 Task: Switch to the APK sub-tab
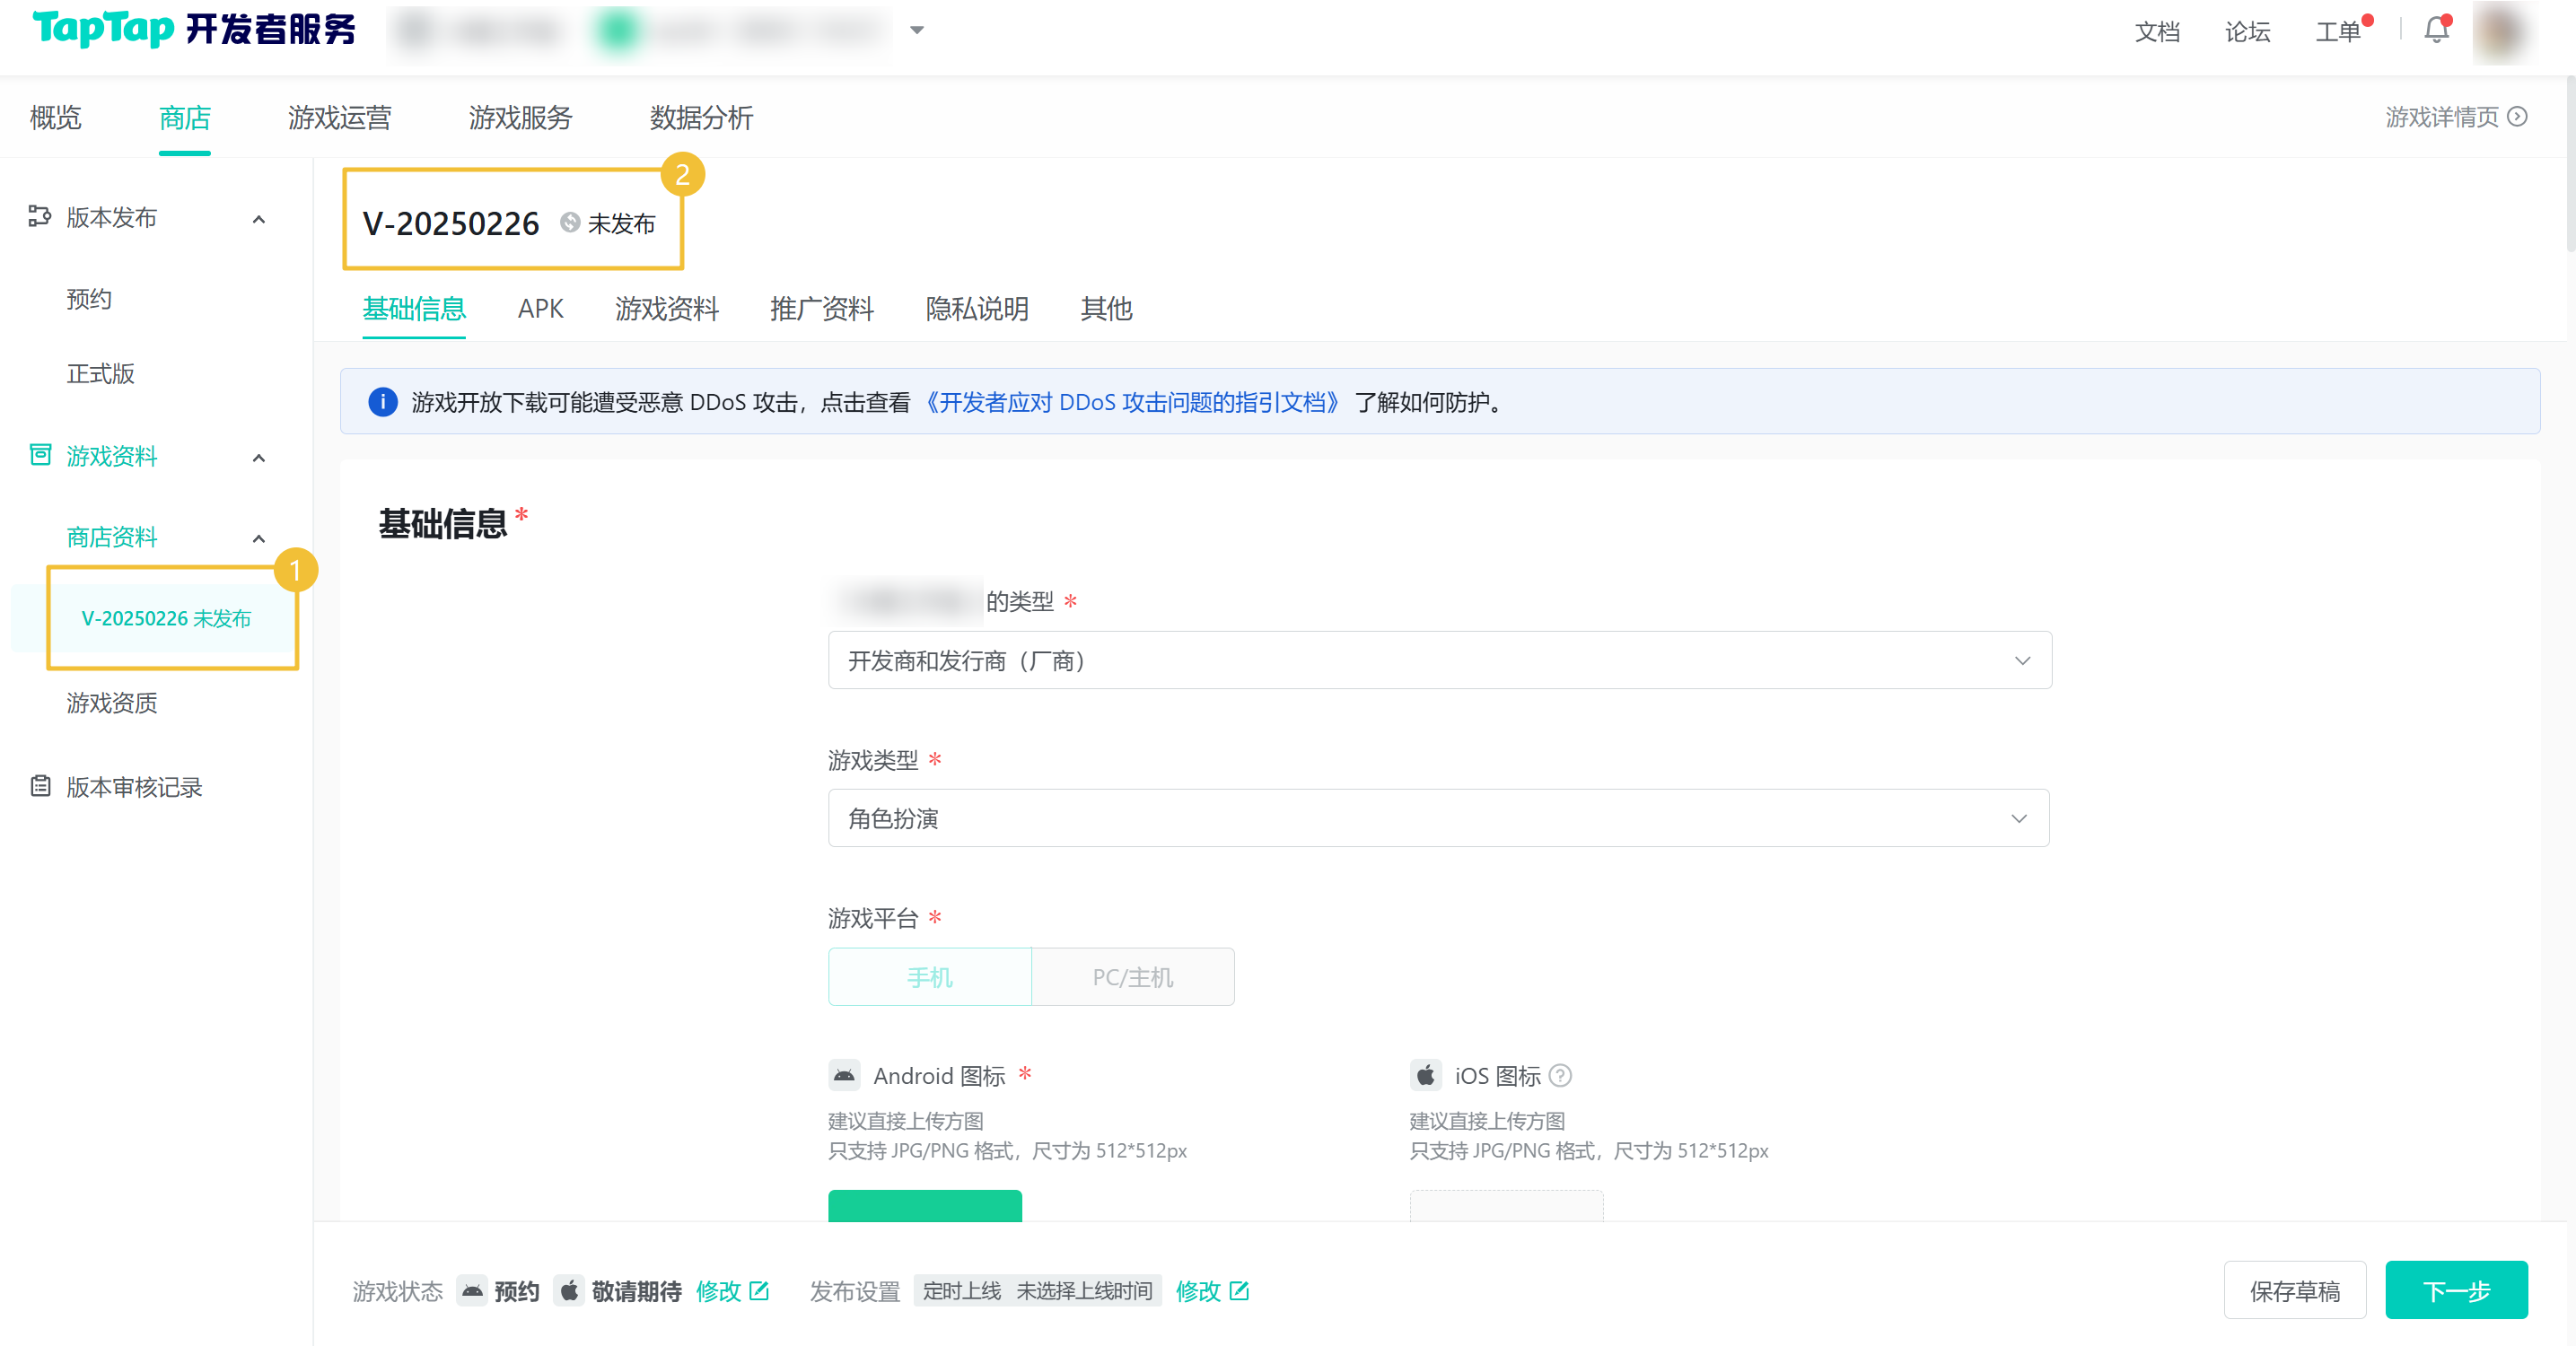(540, 308)
